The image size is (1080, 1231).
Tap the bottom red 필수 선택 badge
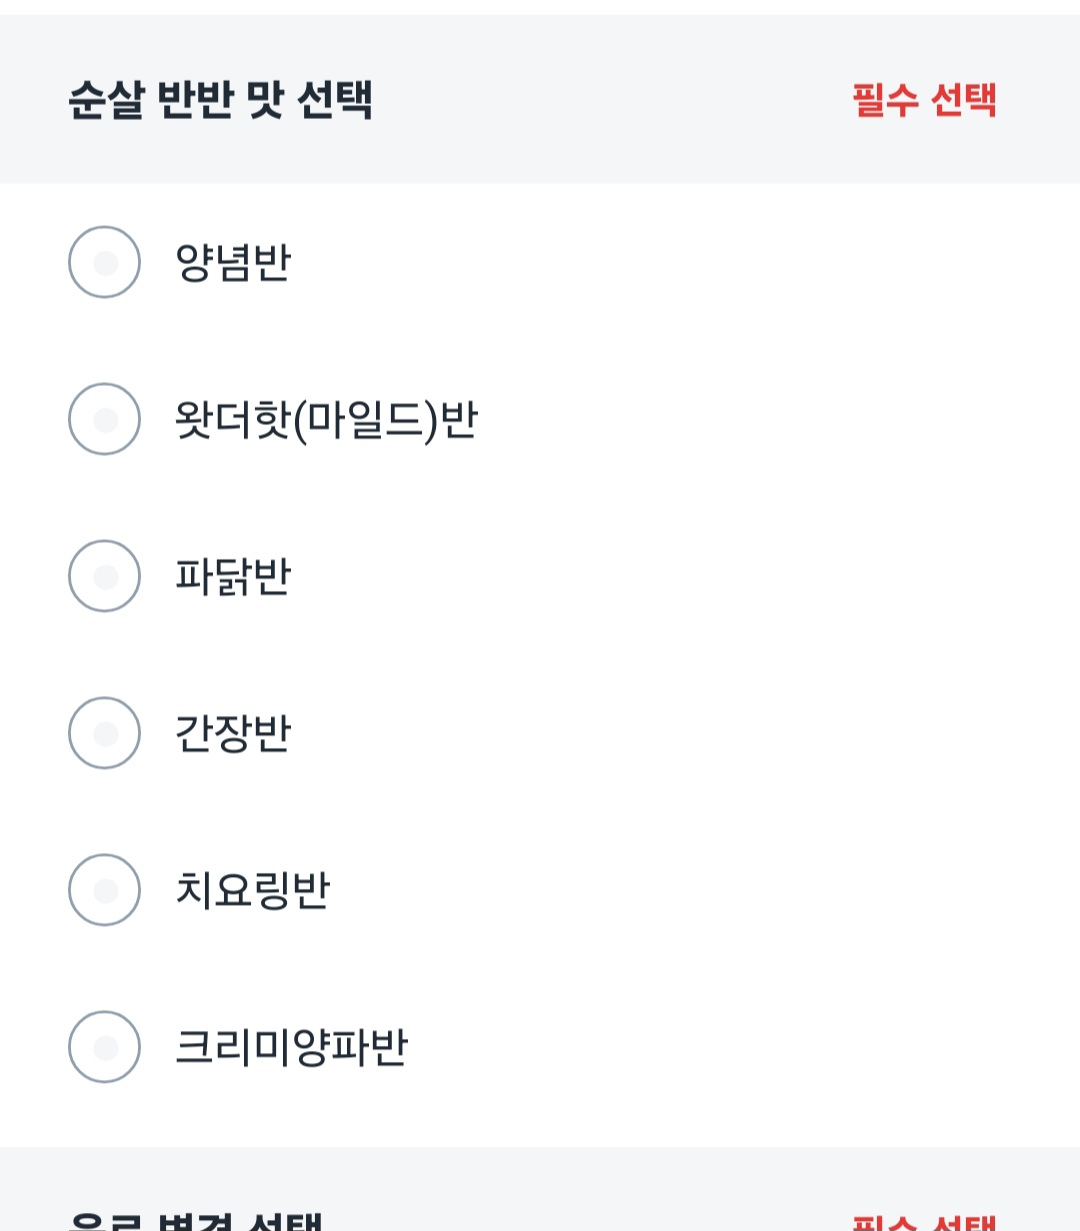(x=924, y=1222)
